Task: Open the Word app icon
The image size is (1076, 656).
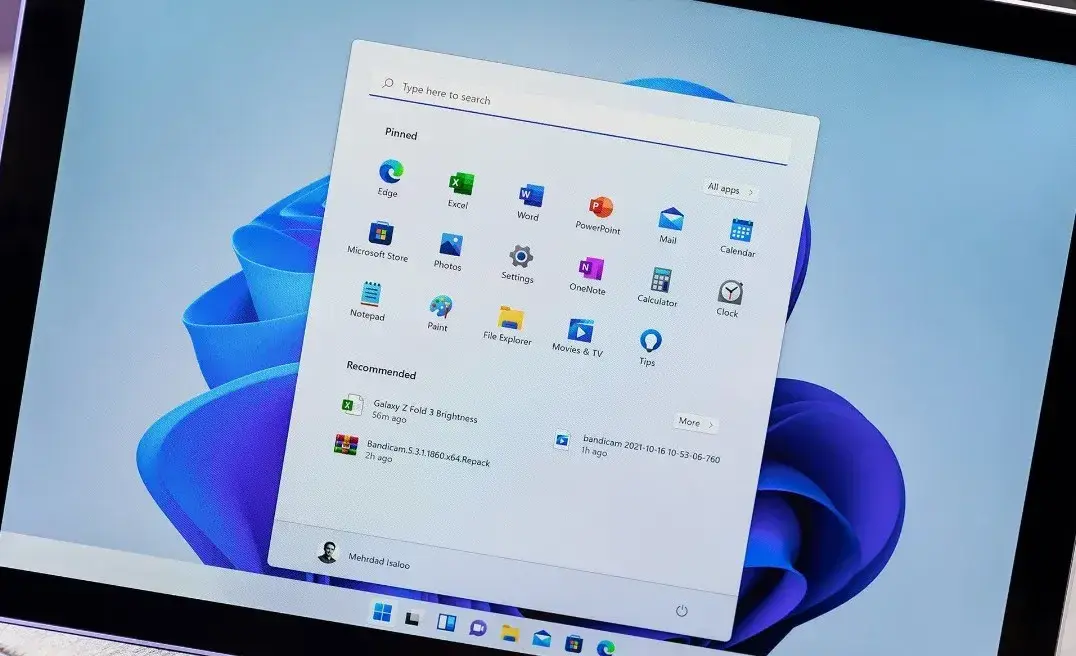Action: click(530, 196)
